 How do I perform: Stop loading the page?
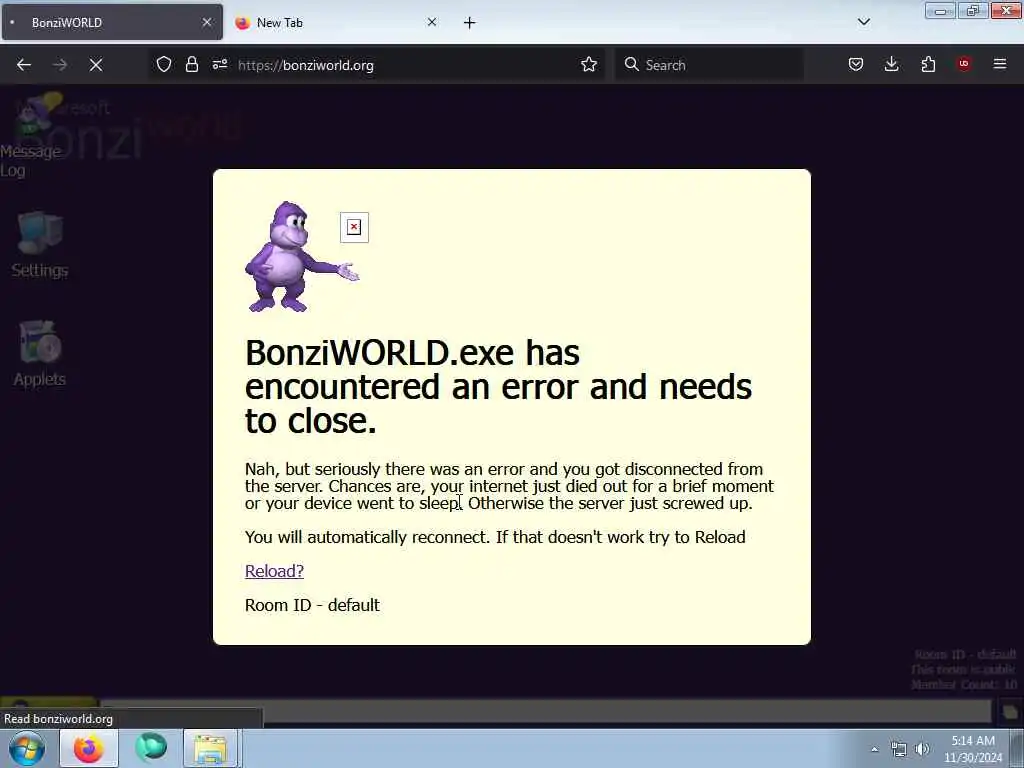(x=95, y=65)
